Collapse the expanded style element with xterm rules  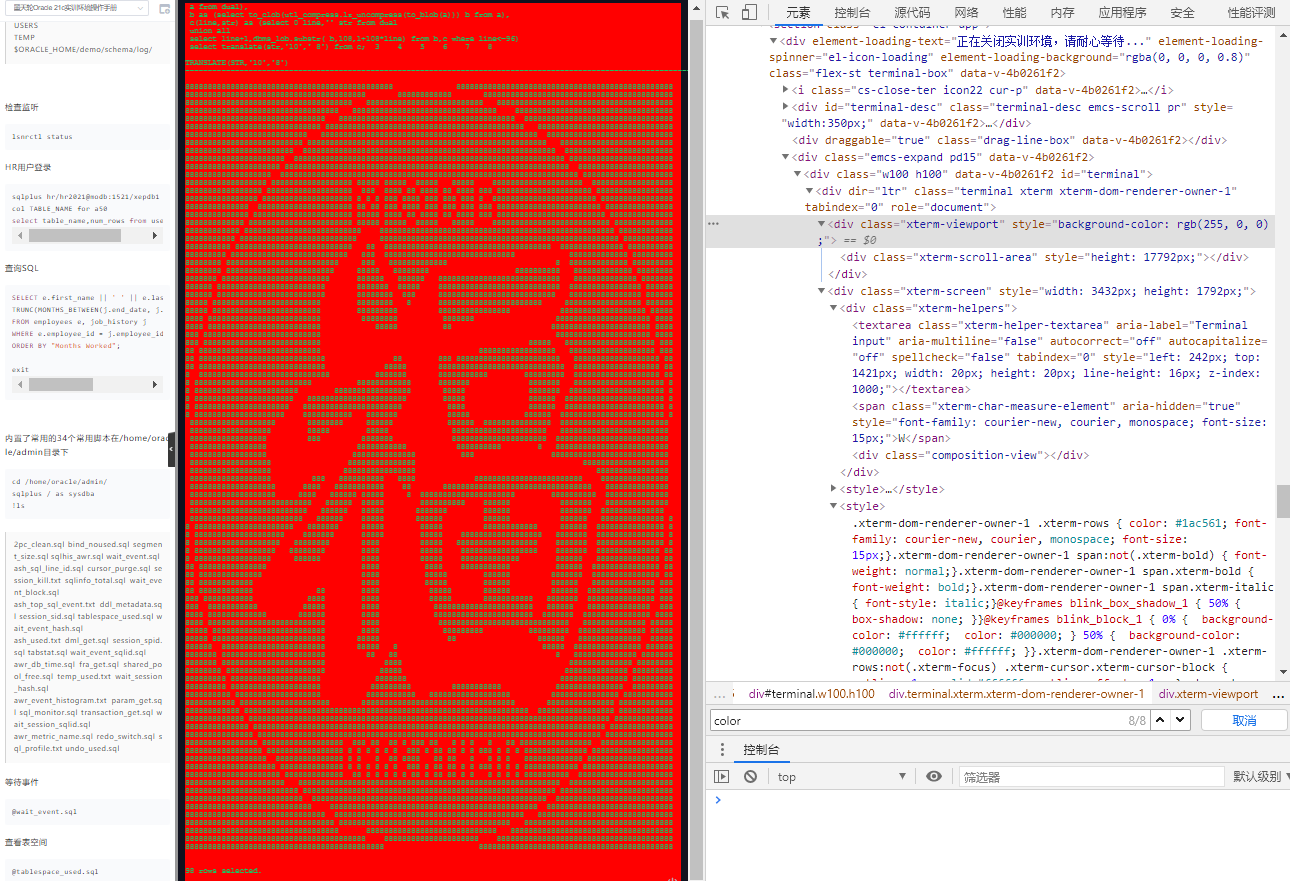(834, 506)
